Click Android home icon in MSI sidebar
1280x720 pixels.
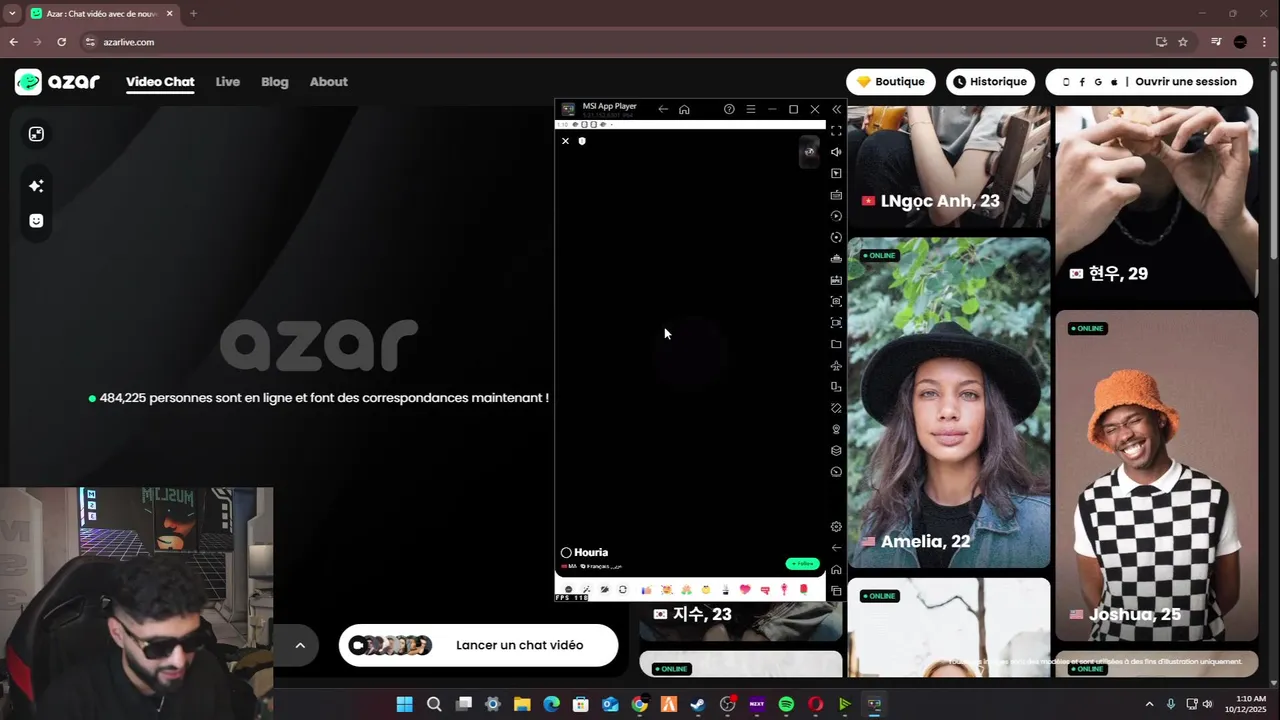(x=837, y=570)
